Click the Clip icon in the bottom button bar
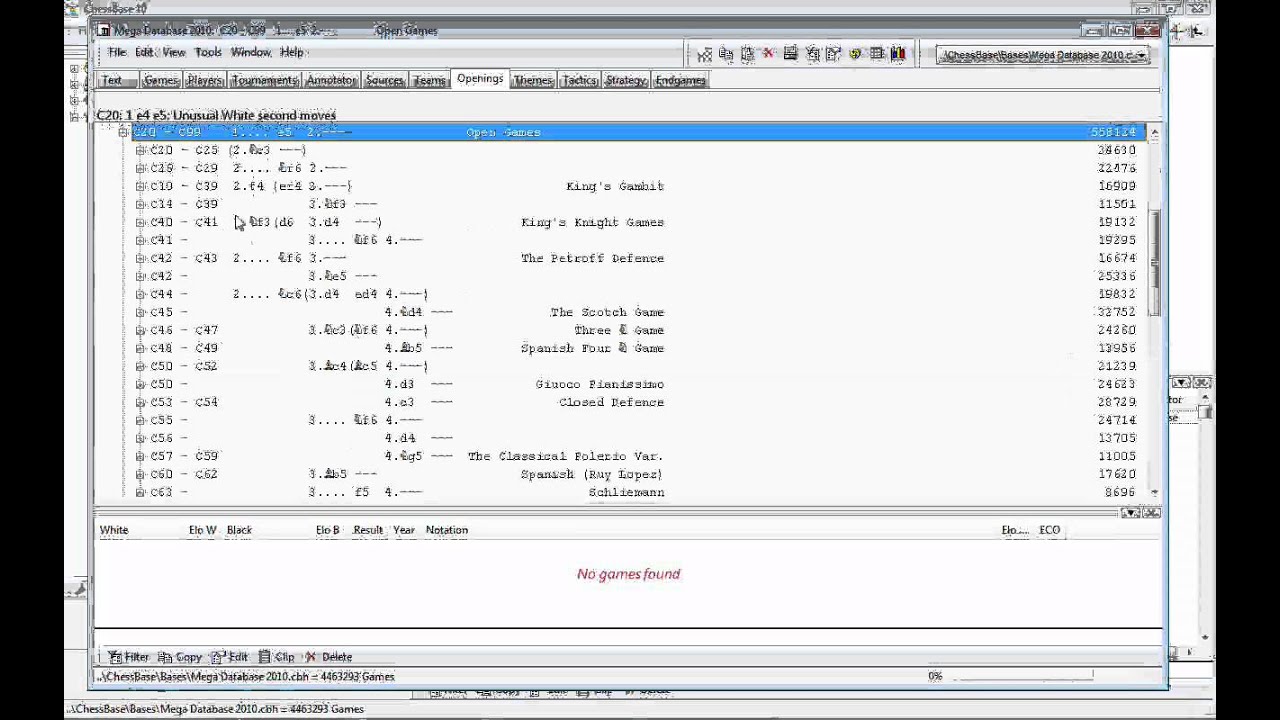This screenshot has width=1280, height=720. 264,657
